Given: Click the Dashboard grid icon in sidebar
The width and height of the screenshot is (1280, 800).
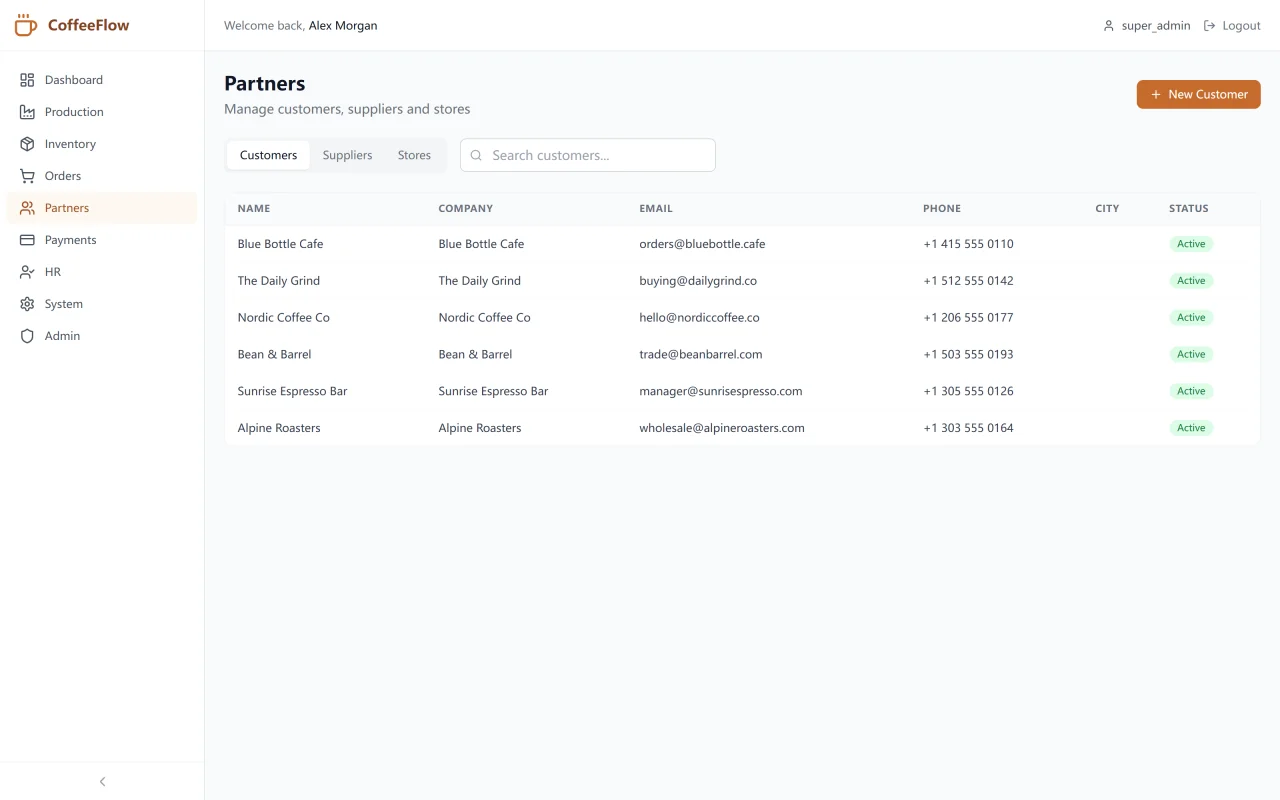Looking at the screenshot, I should point(27,80).
